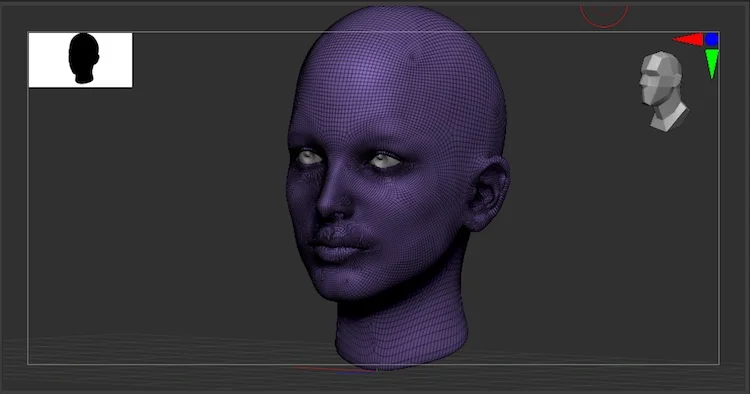750x394 pixels.
Task: Click the purple wireframe head model
Action: pyautogui.click(x=397, y=188)
